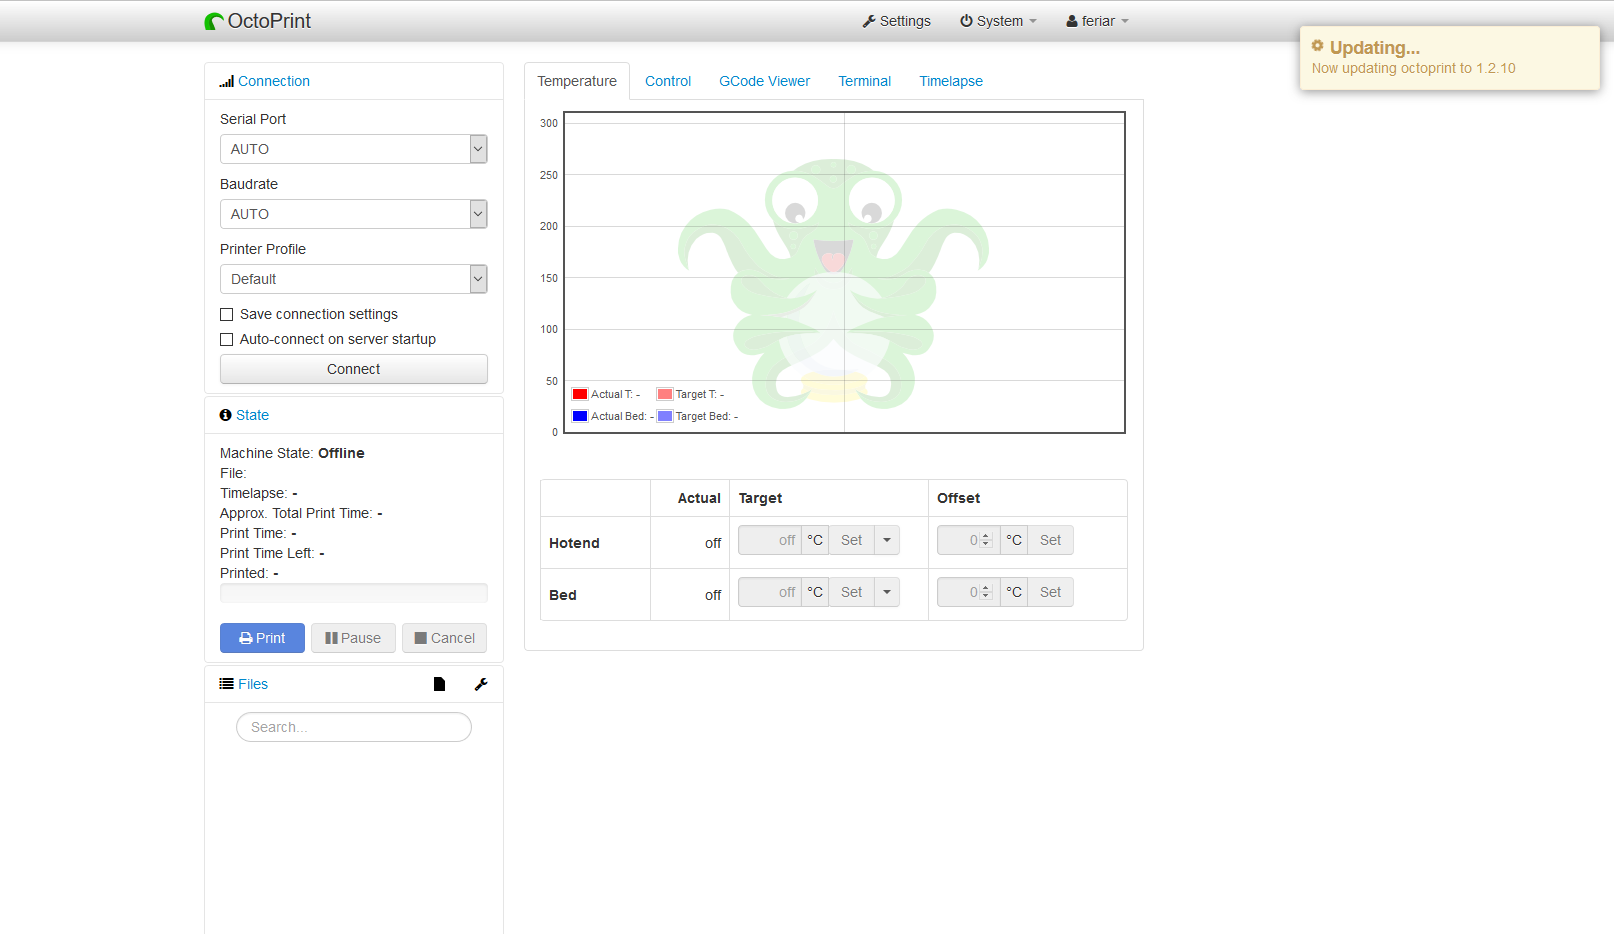1614x934 pixels.
Task: Click the gear icon in Updating notification
Action: [1318, 46]
